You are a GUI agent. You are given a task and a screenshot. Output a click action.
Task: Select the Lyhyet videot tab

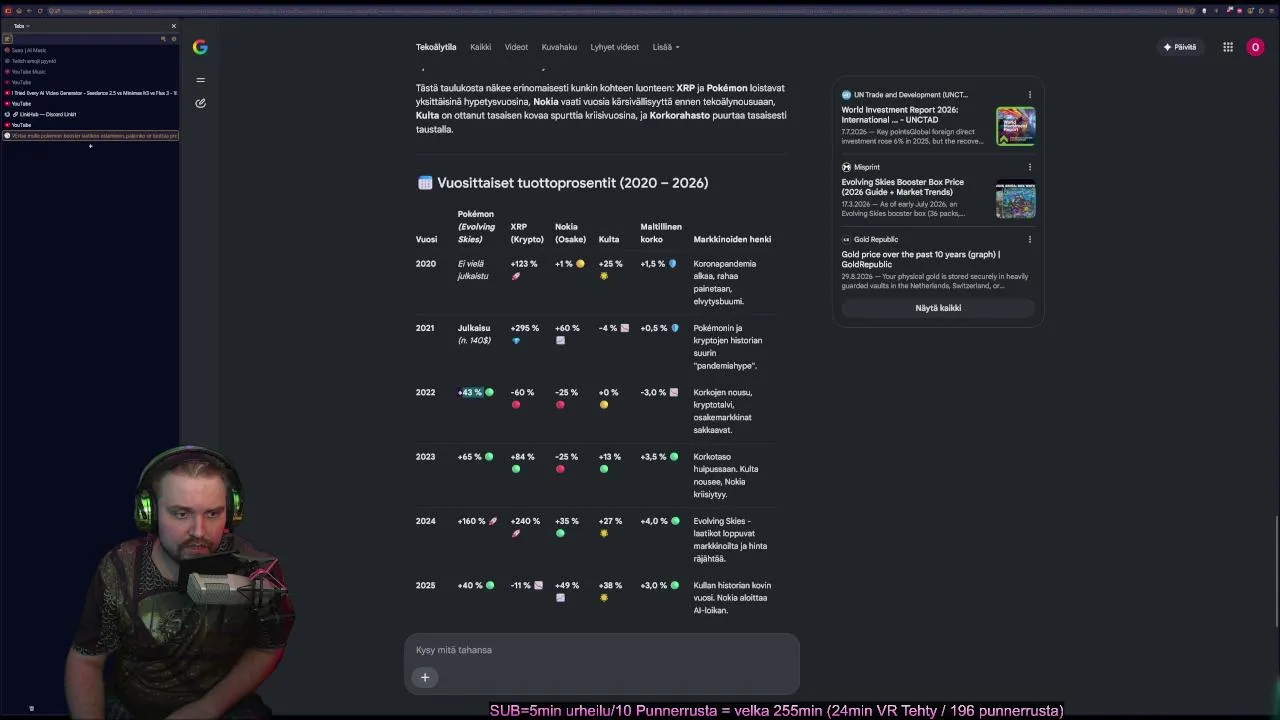(x=614, y=47)
